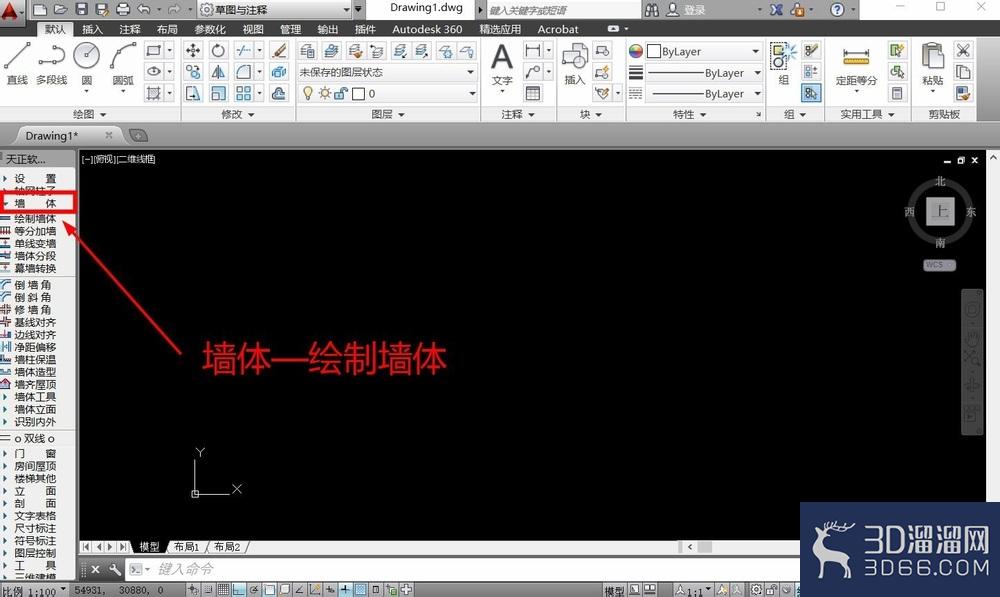Switch to the Drawing1* file tab

click(x=52, y=136)
